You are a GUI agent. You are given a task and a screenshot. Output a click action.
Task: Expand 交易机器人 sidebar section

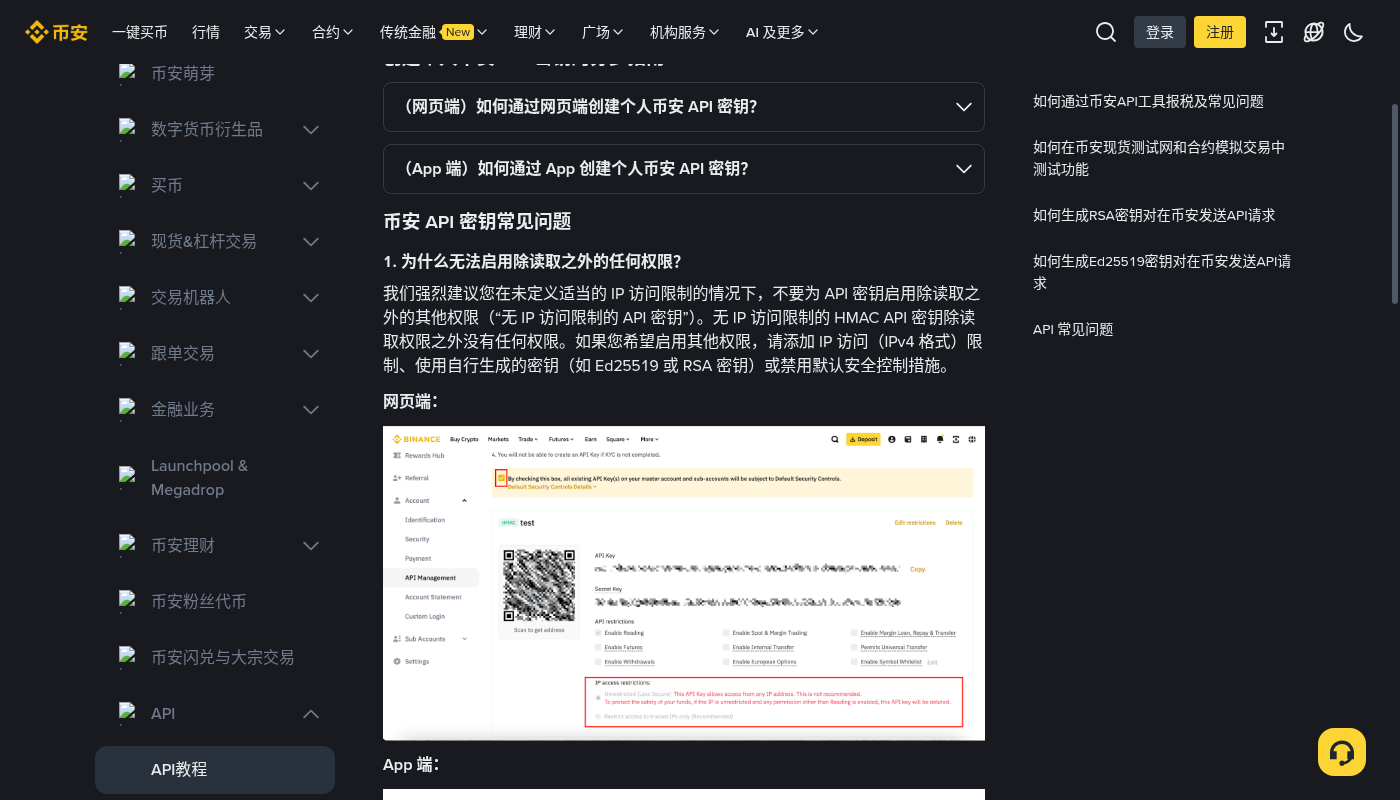tap(311, 298)
